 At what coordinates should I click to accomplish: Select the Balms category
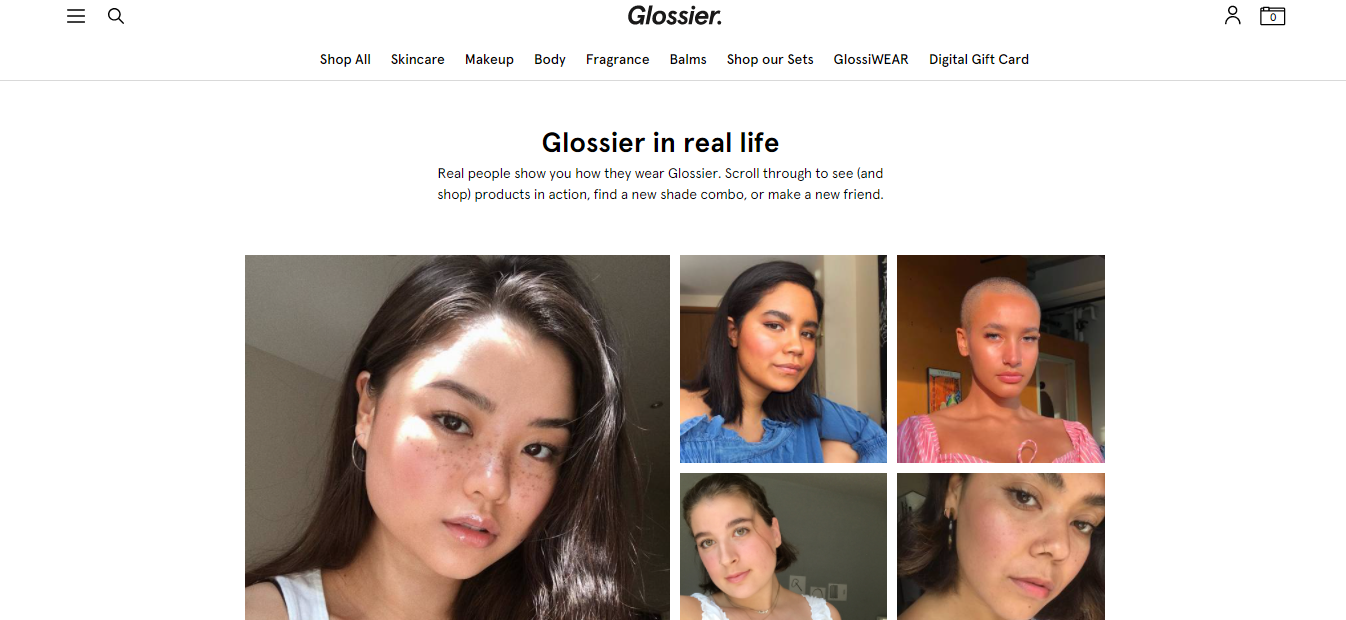click(688, 59)
